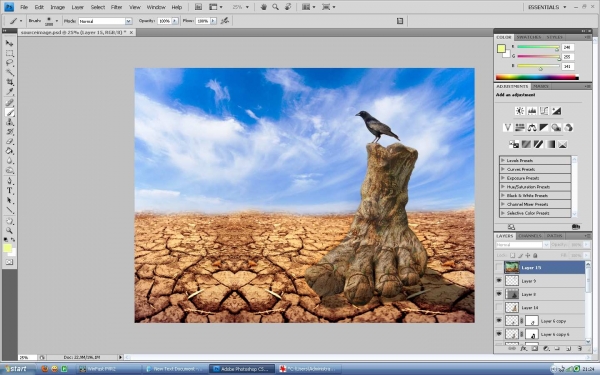Add an Exposure adjustment
The image size is (600, 375).
pyautogui.click(x=556, y=111)
